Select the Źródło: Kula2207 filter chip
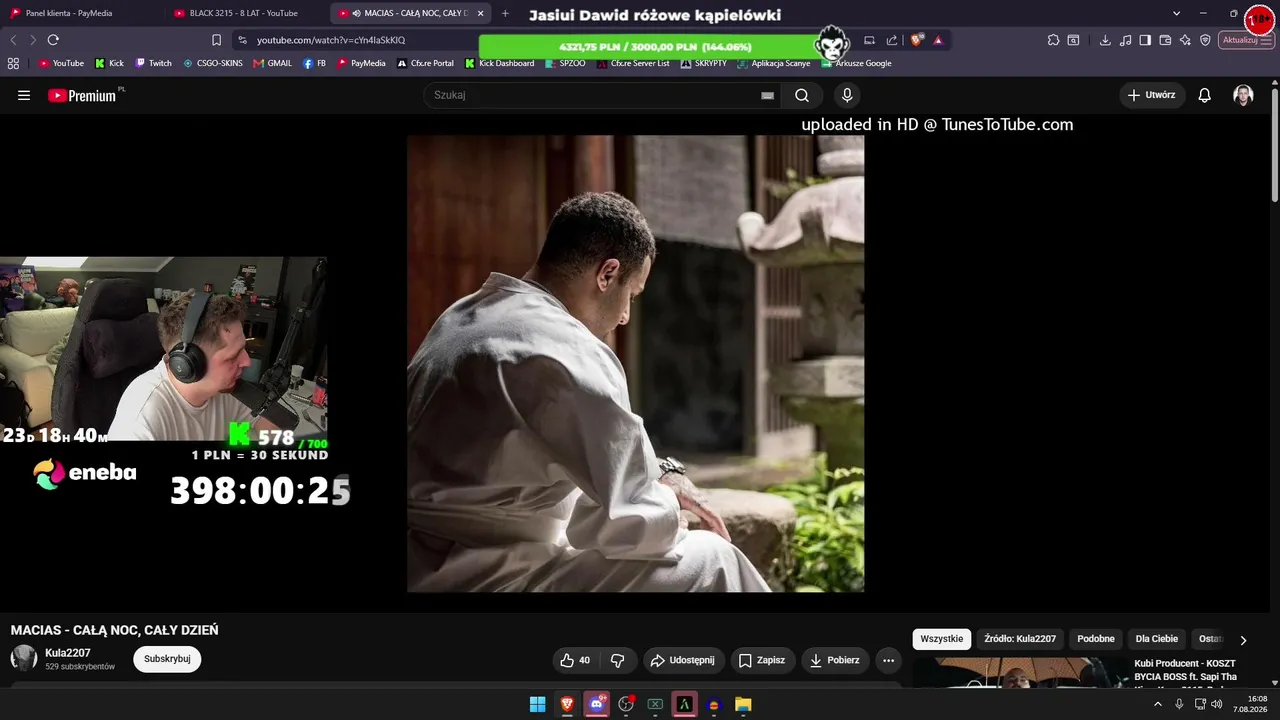 click(x=1020, y=639)
